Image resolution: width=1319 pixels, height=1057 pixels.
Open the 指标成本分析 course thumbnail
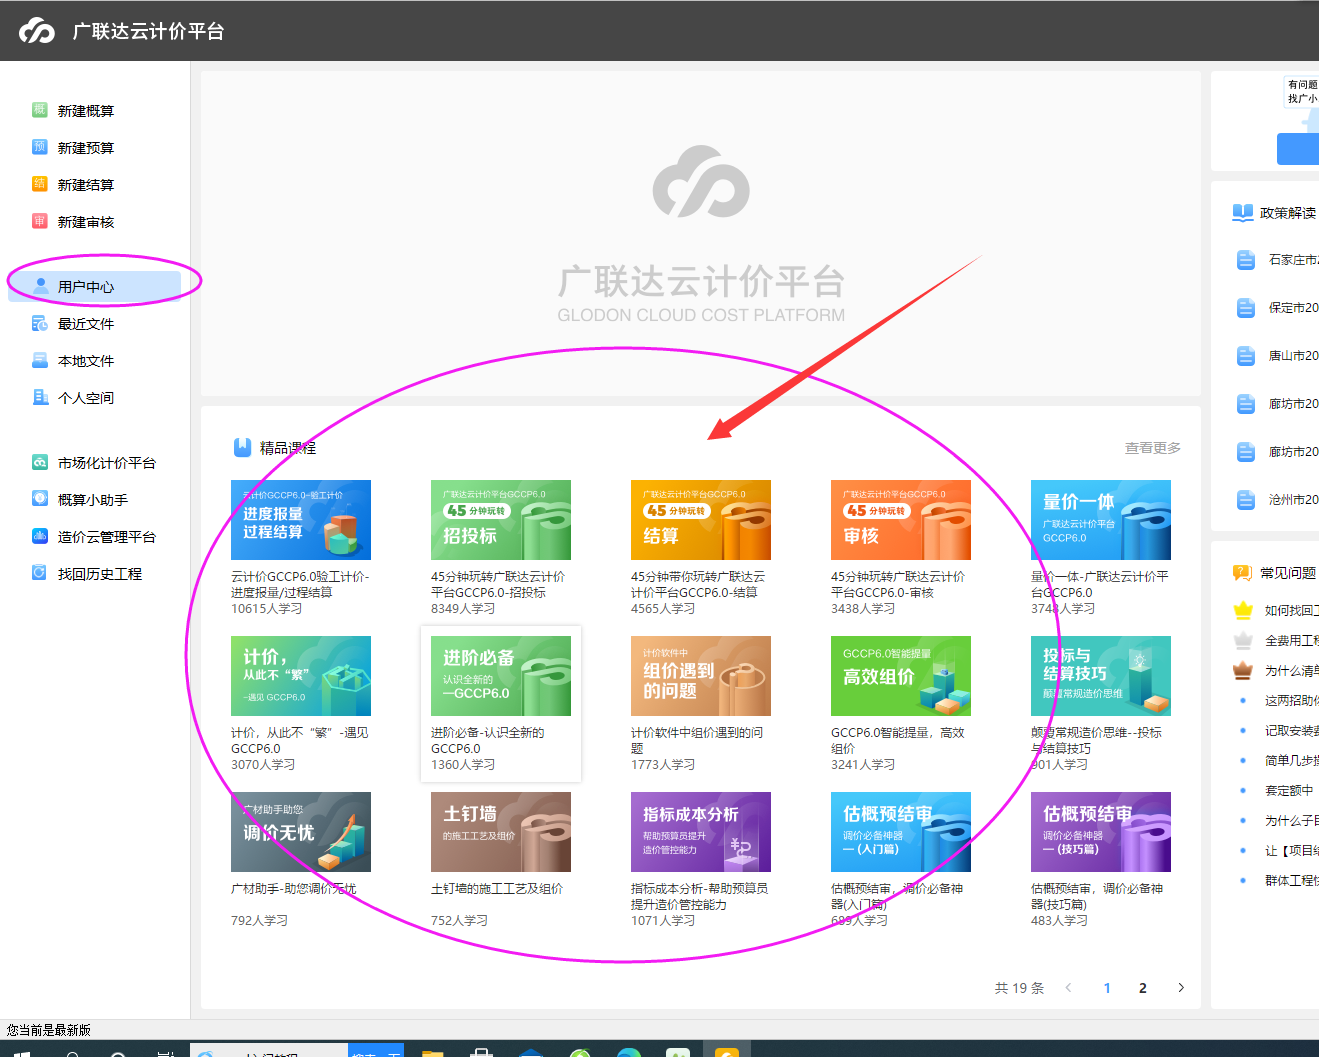click(x=701, y=832)
